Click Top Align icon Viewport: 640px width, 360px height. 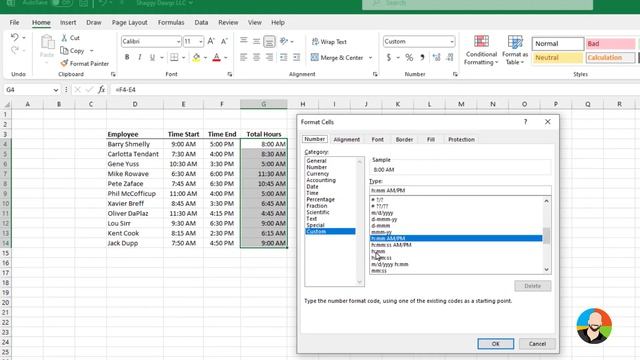tap(244, 41)
